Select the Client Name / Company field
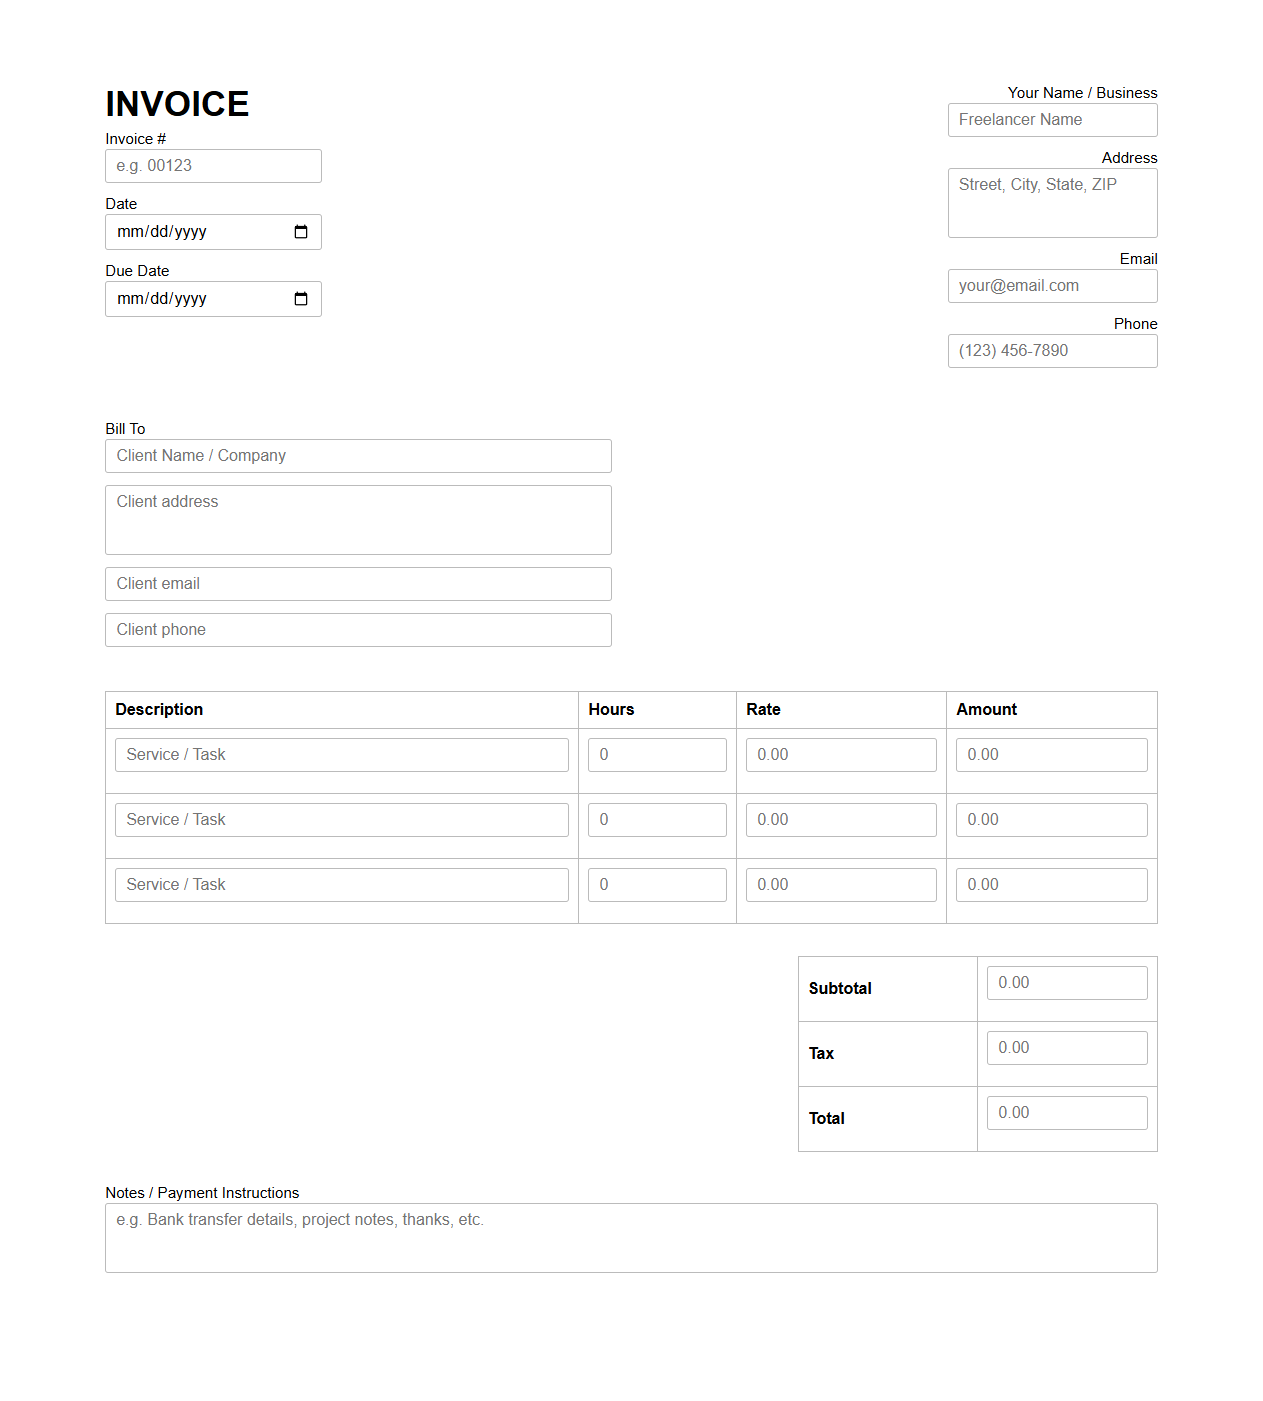The height and width of the screenshot is (1401, 1263). pyautogui.click(x=357, y=455)
